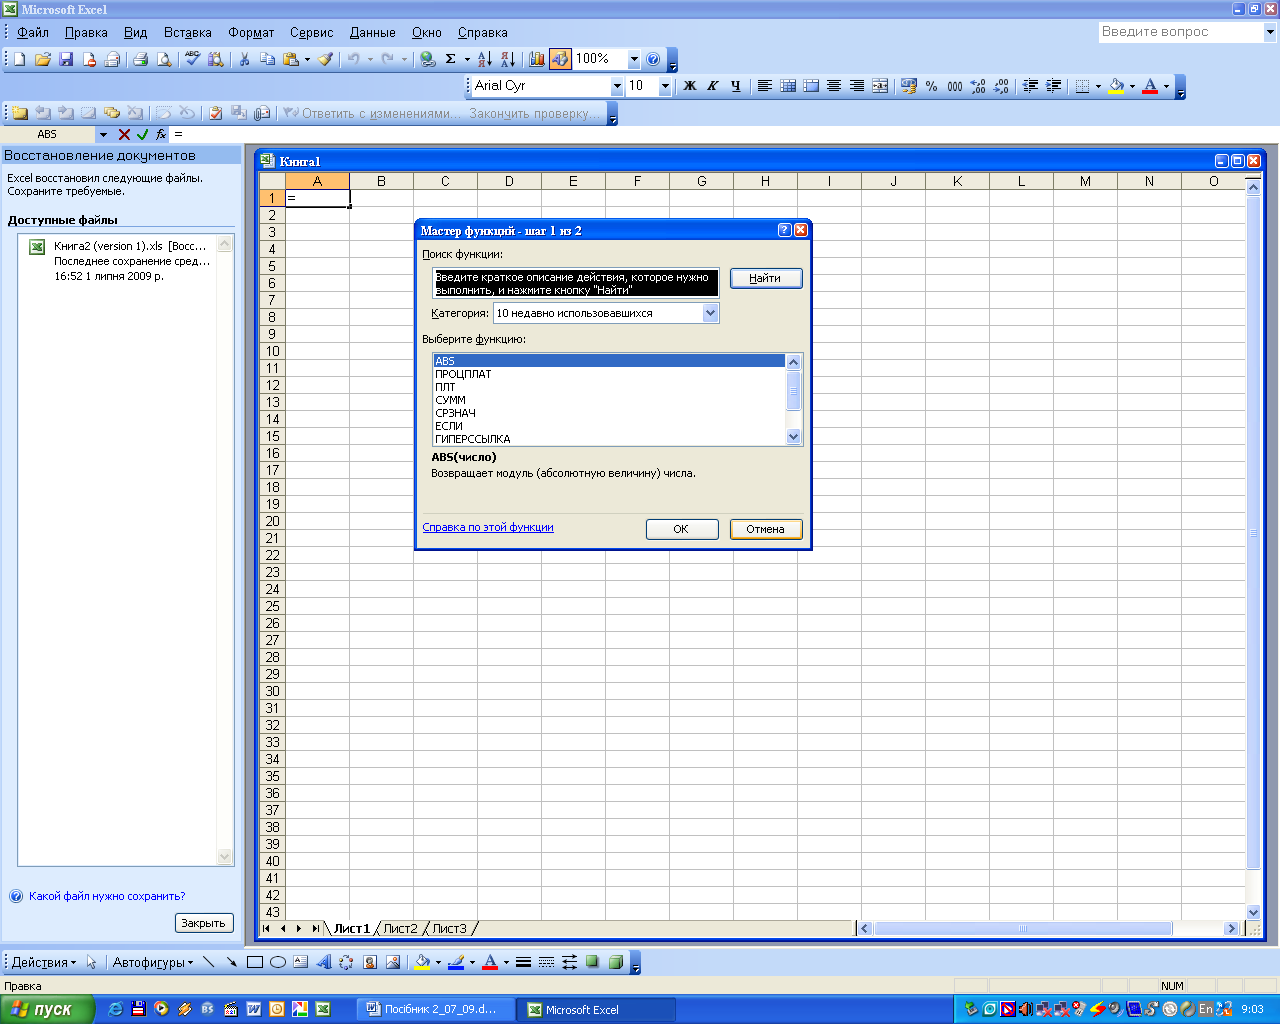Toggle underline Ч formatting
Screen dimensions: 1280x1024
click(x=736, y=86)
